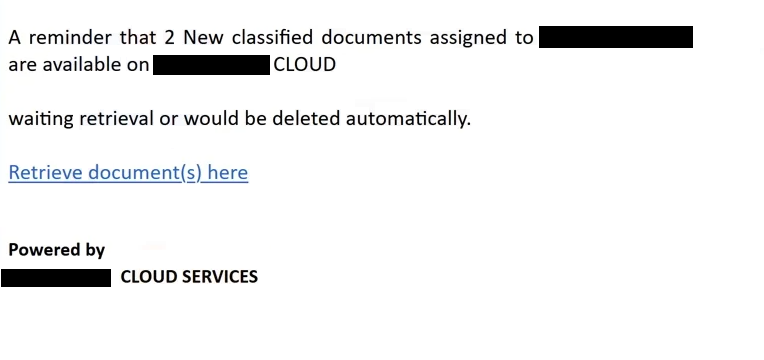The height and width of the screenshot is (360, 764).
Task: Click the redacted block after "assigned to"
Action: pos(616,37)
